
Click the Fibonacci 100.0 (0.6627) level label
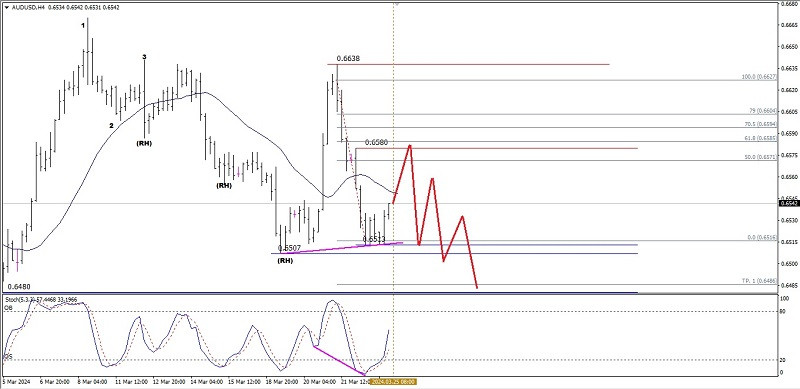click(x=759, y=77)
